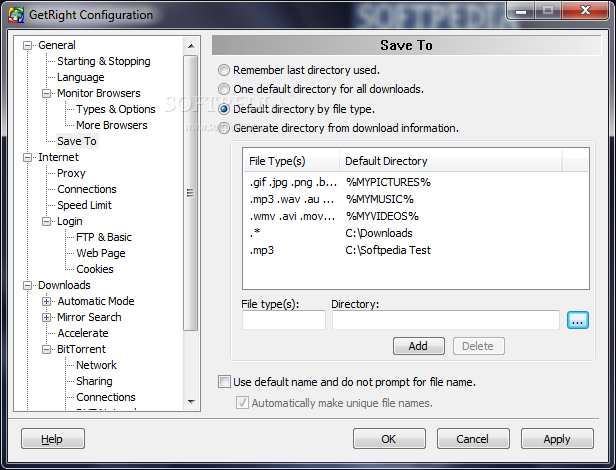Click tree scrollbar down arrow
Viewport: 616px width, 470px height.
click(x=191, y=402)
